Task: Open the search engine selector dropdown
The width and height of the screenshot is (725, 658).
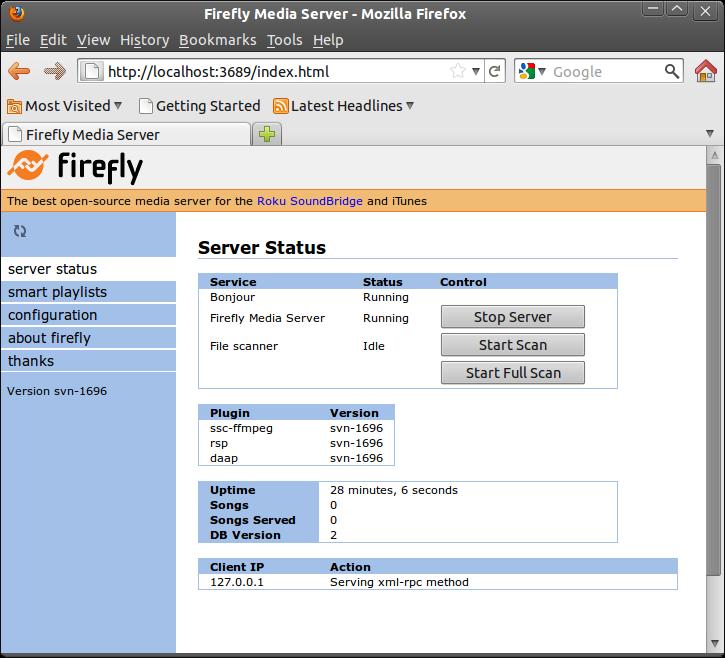Action: click(533, 71)
